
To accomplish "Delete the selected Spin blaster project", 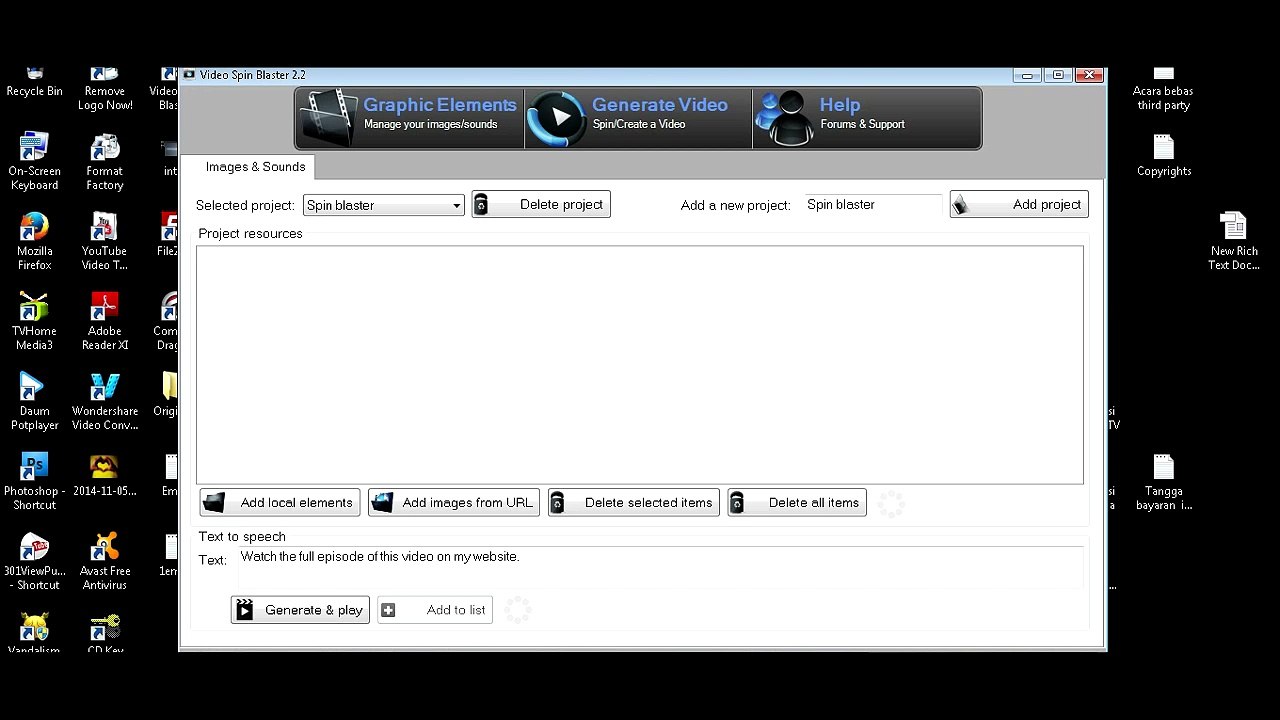I will [x=541, y=204].
